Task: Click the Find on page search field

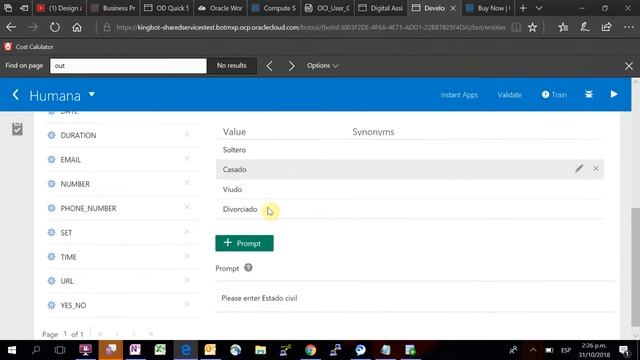Action: point(128,66)
